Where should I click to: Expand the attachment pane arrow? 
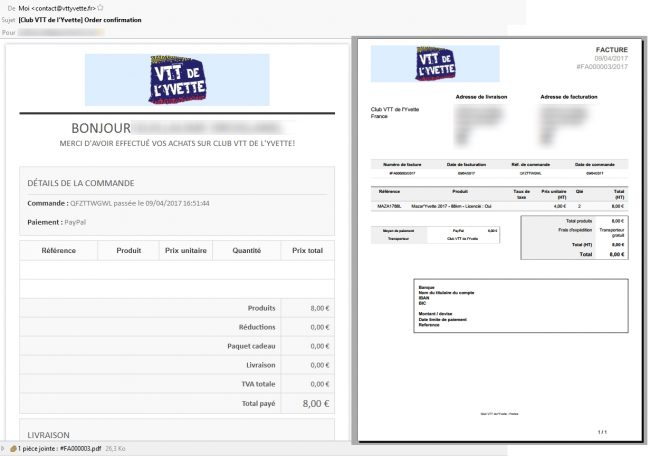click(x=4, y=449)
